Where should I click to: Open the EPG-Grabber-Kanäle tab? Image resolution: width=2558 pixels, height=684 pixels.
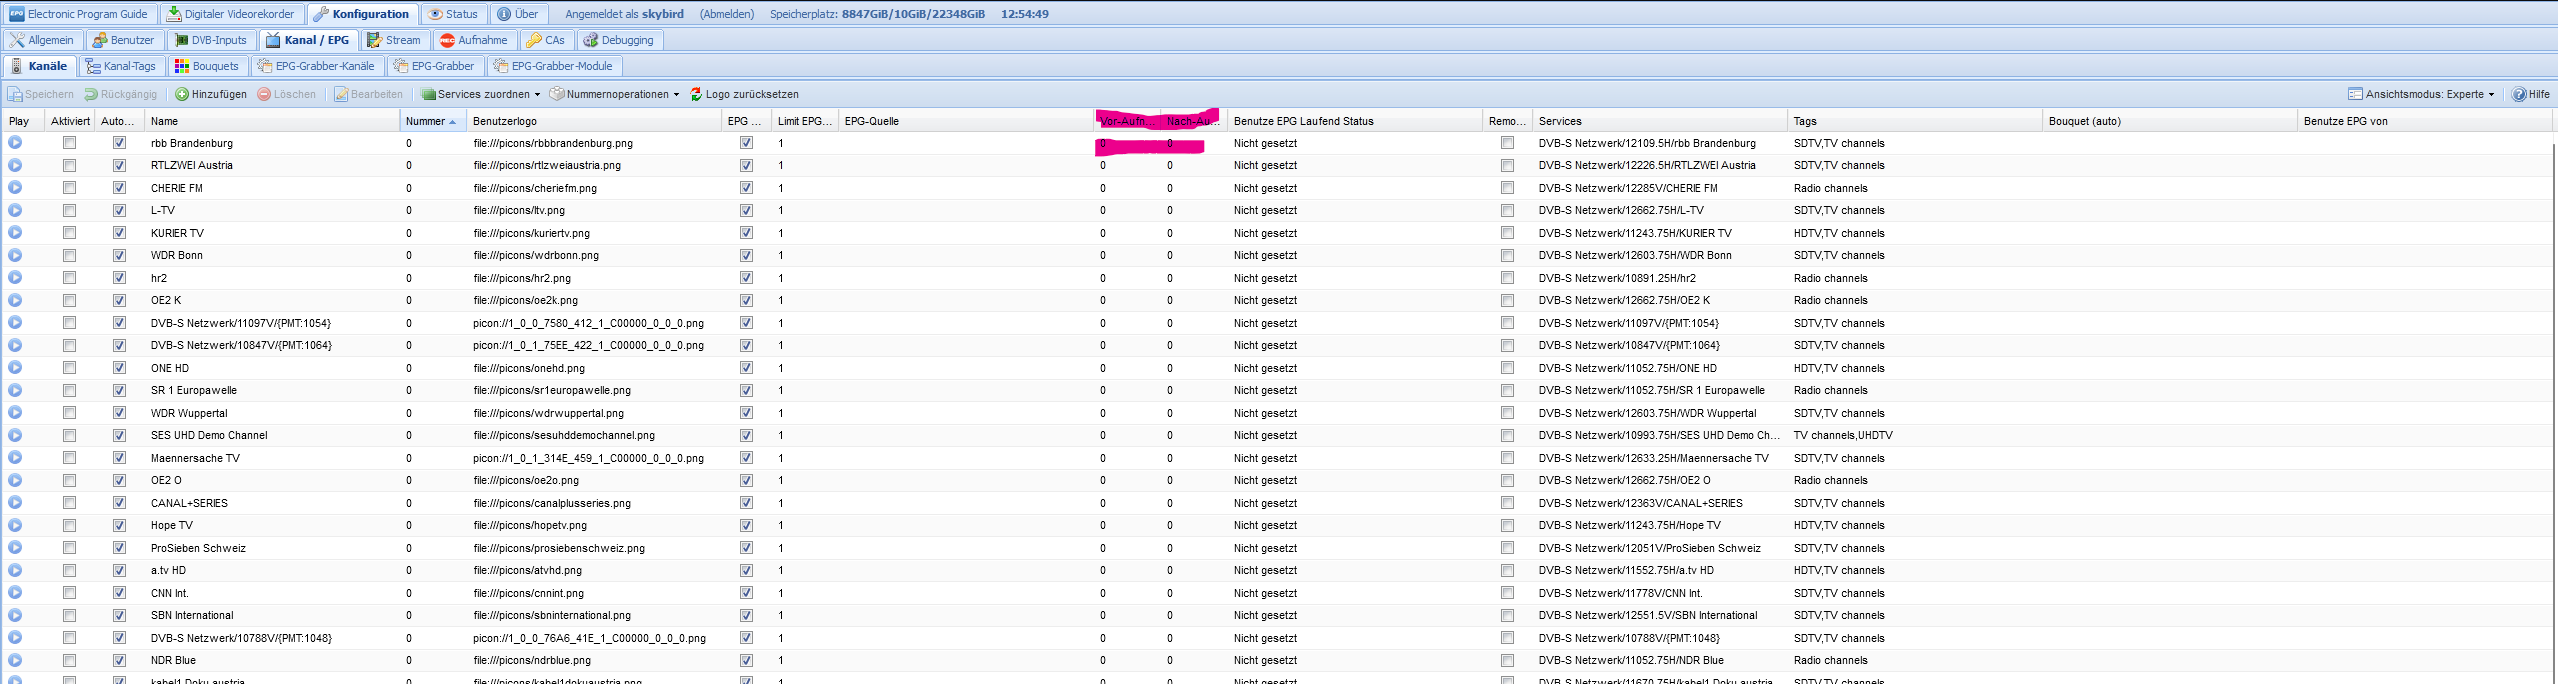(x=316, y=66)
